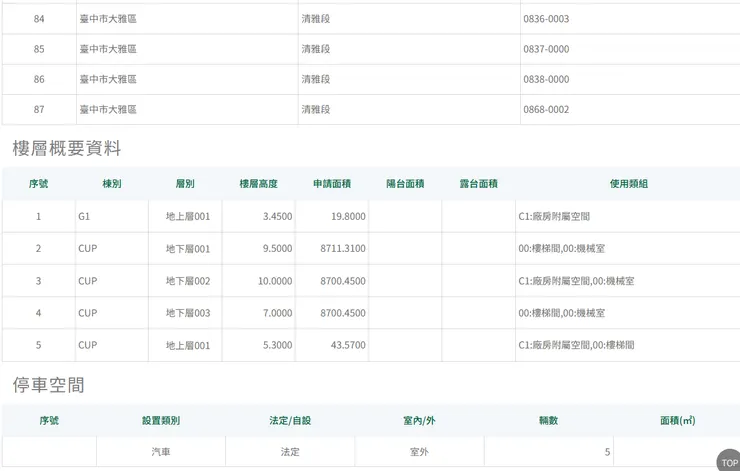Click the 使用類組 column header
The image size is (740, 471).
pyautogui.click(x=629, y=184)
